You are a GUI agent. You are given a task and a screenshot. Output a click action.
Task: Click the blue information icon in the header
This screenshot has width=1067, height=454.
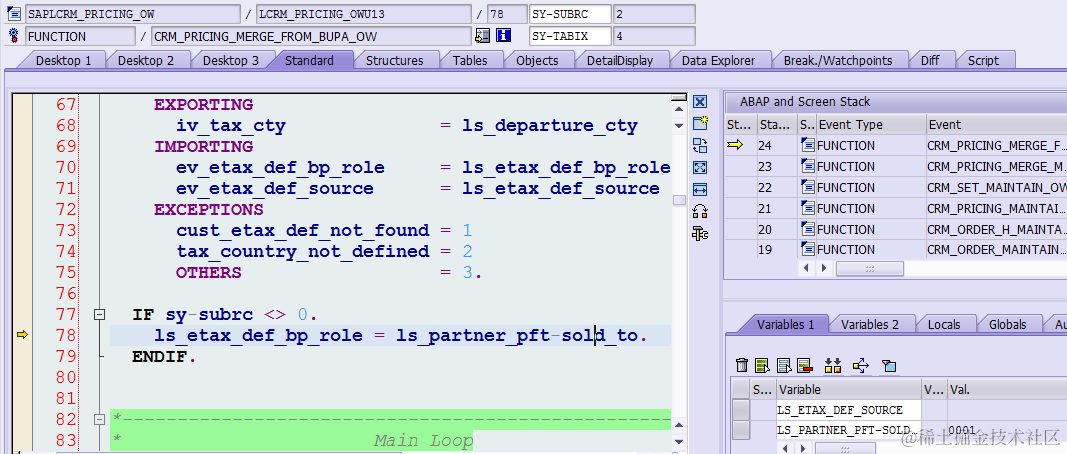504,35
